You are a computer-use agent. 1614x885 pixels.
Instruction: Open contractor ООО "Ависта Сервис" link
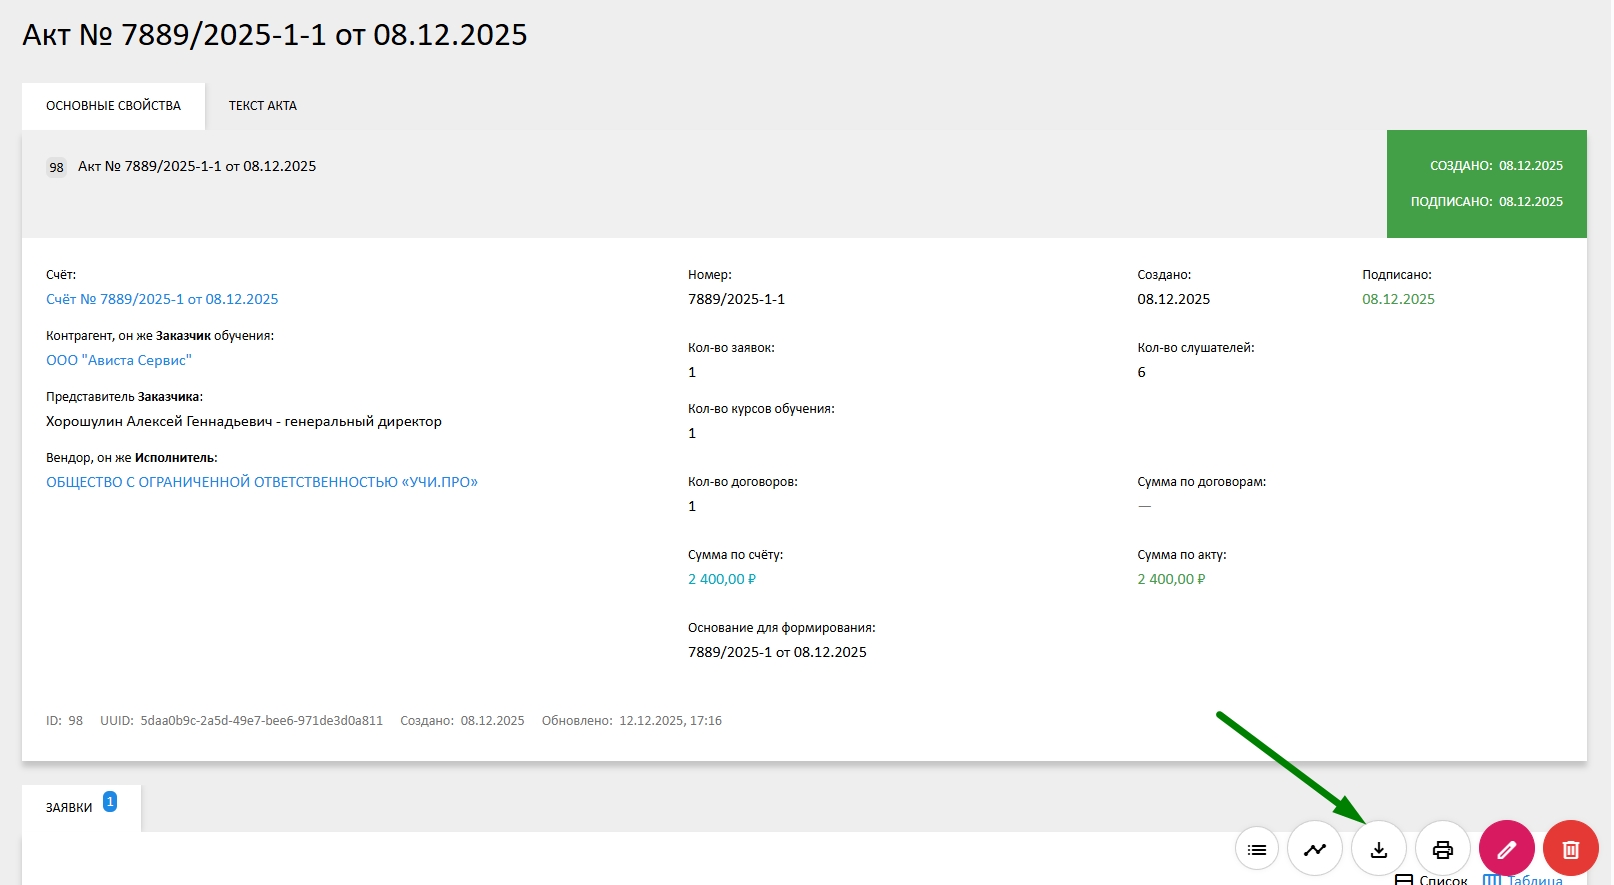coord(118,360)
